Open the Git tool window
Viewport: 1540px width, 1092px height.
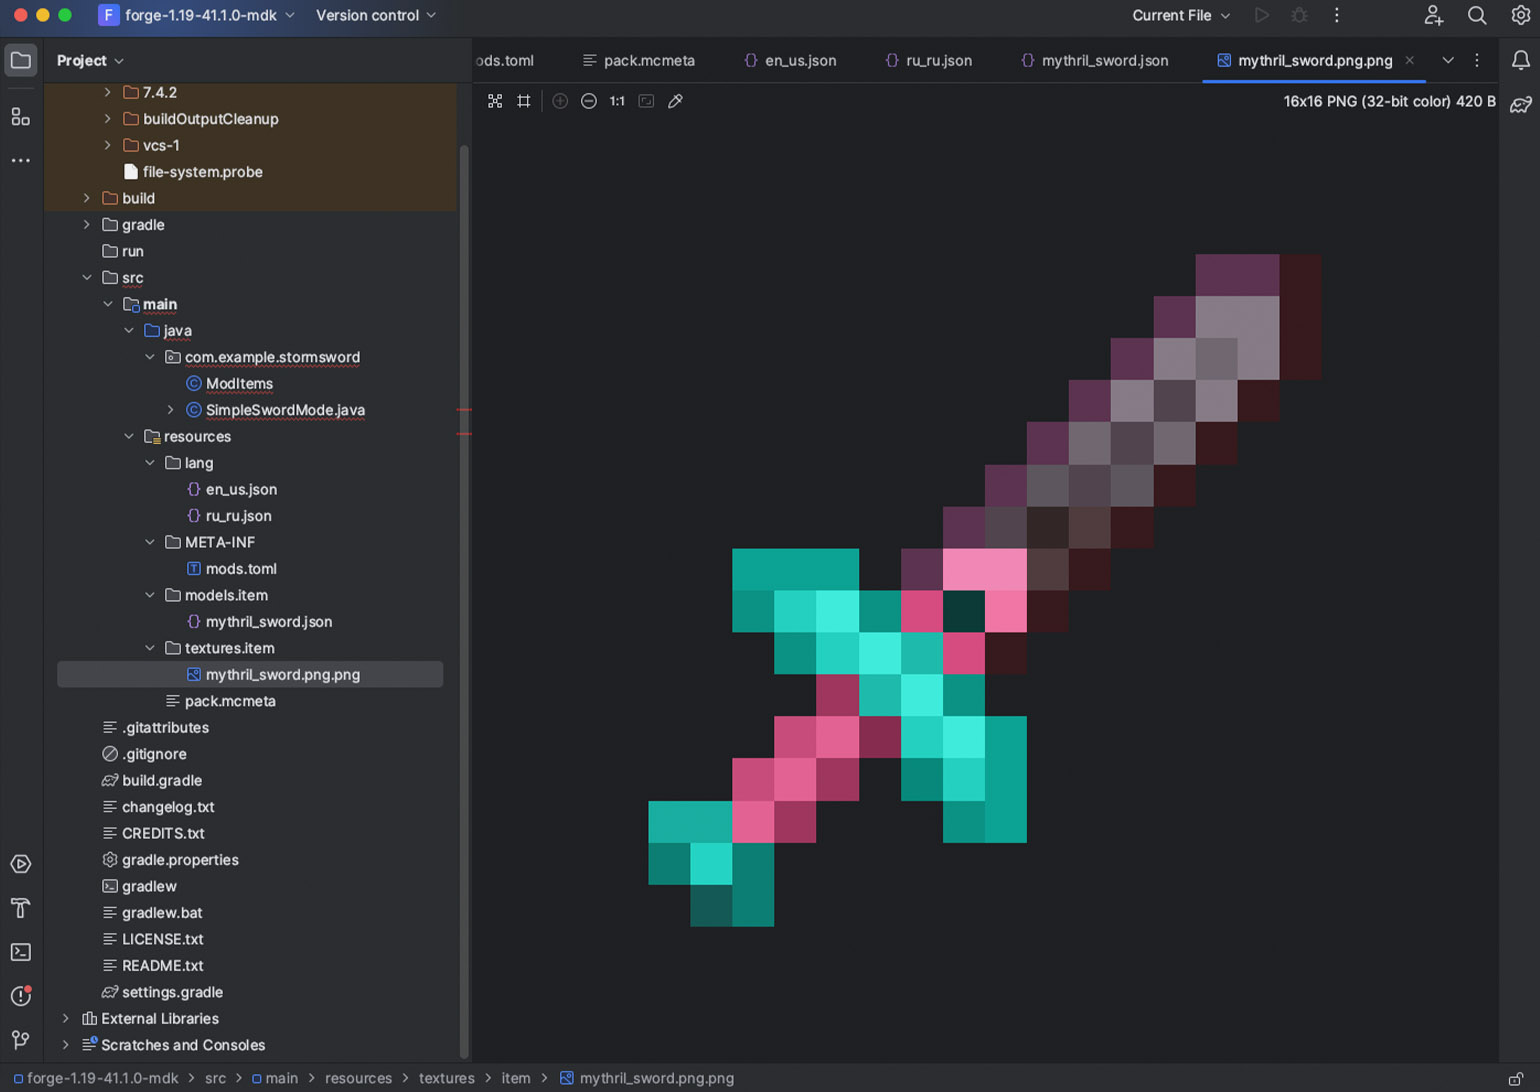point(20,1040)
